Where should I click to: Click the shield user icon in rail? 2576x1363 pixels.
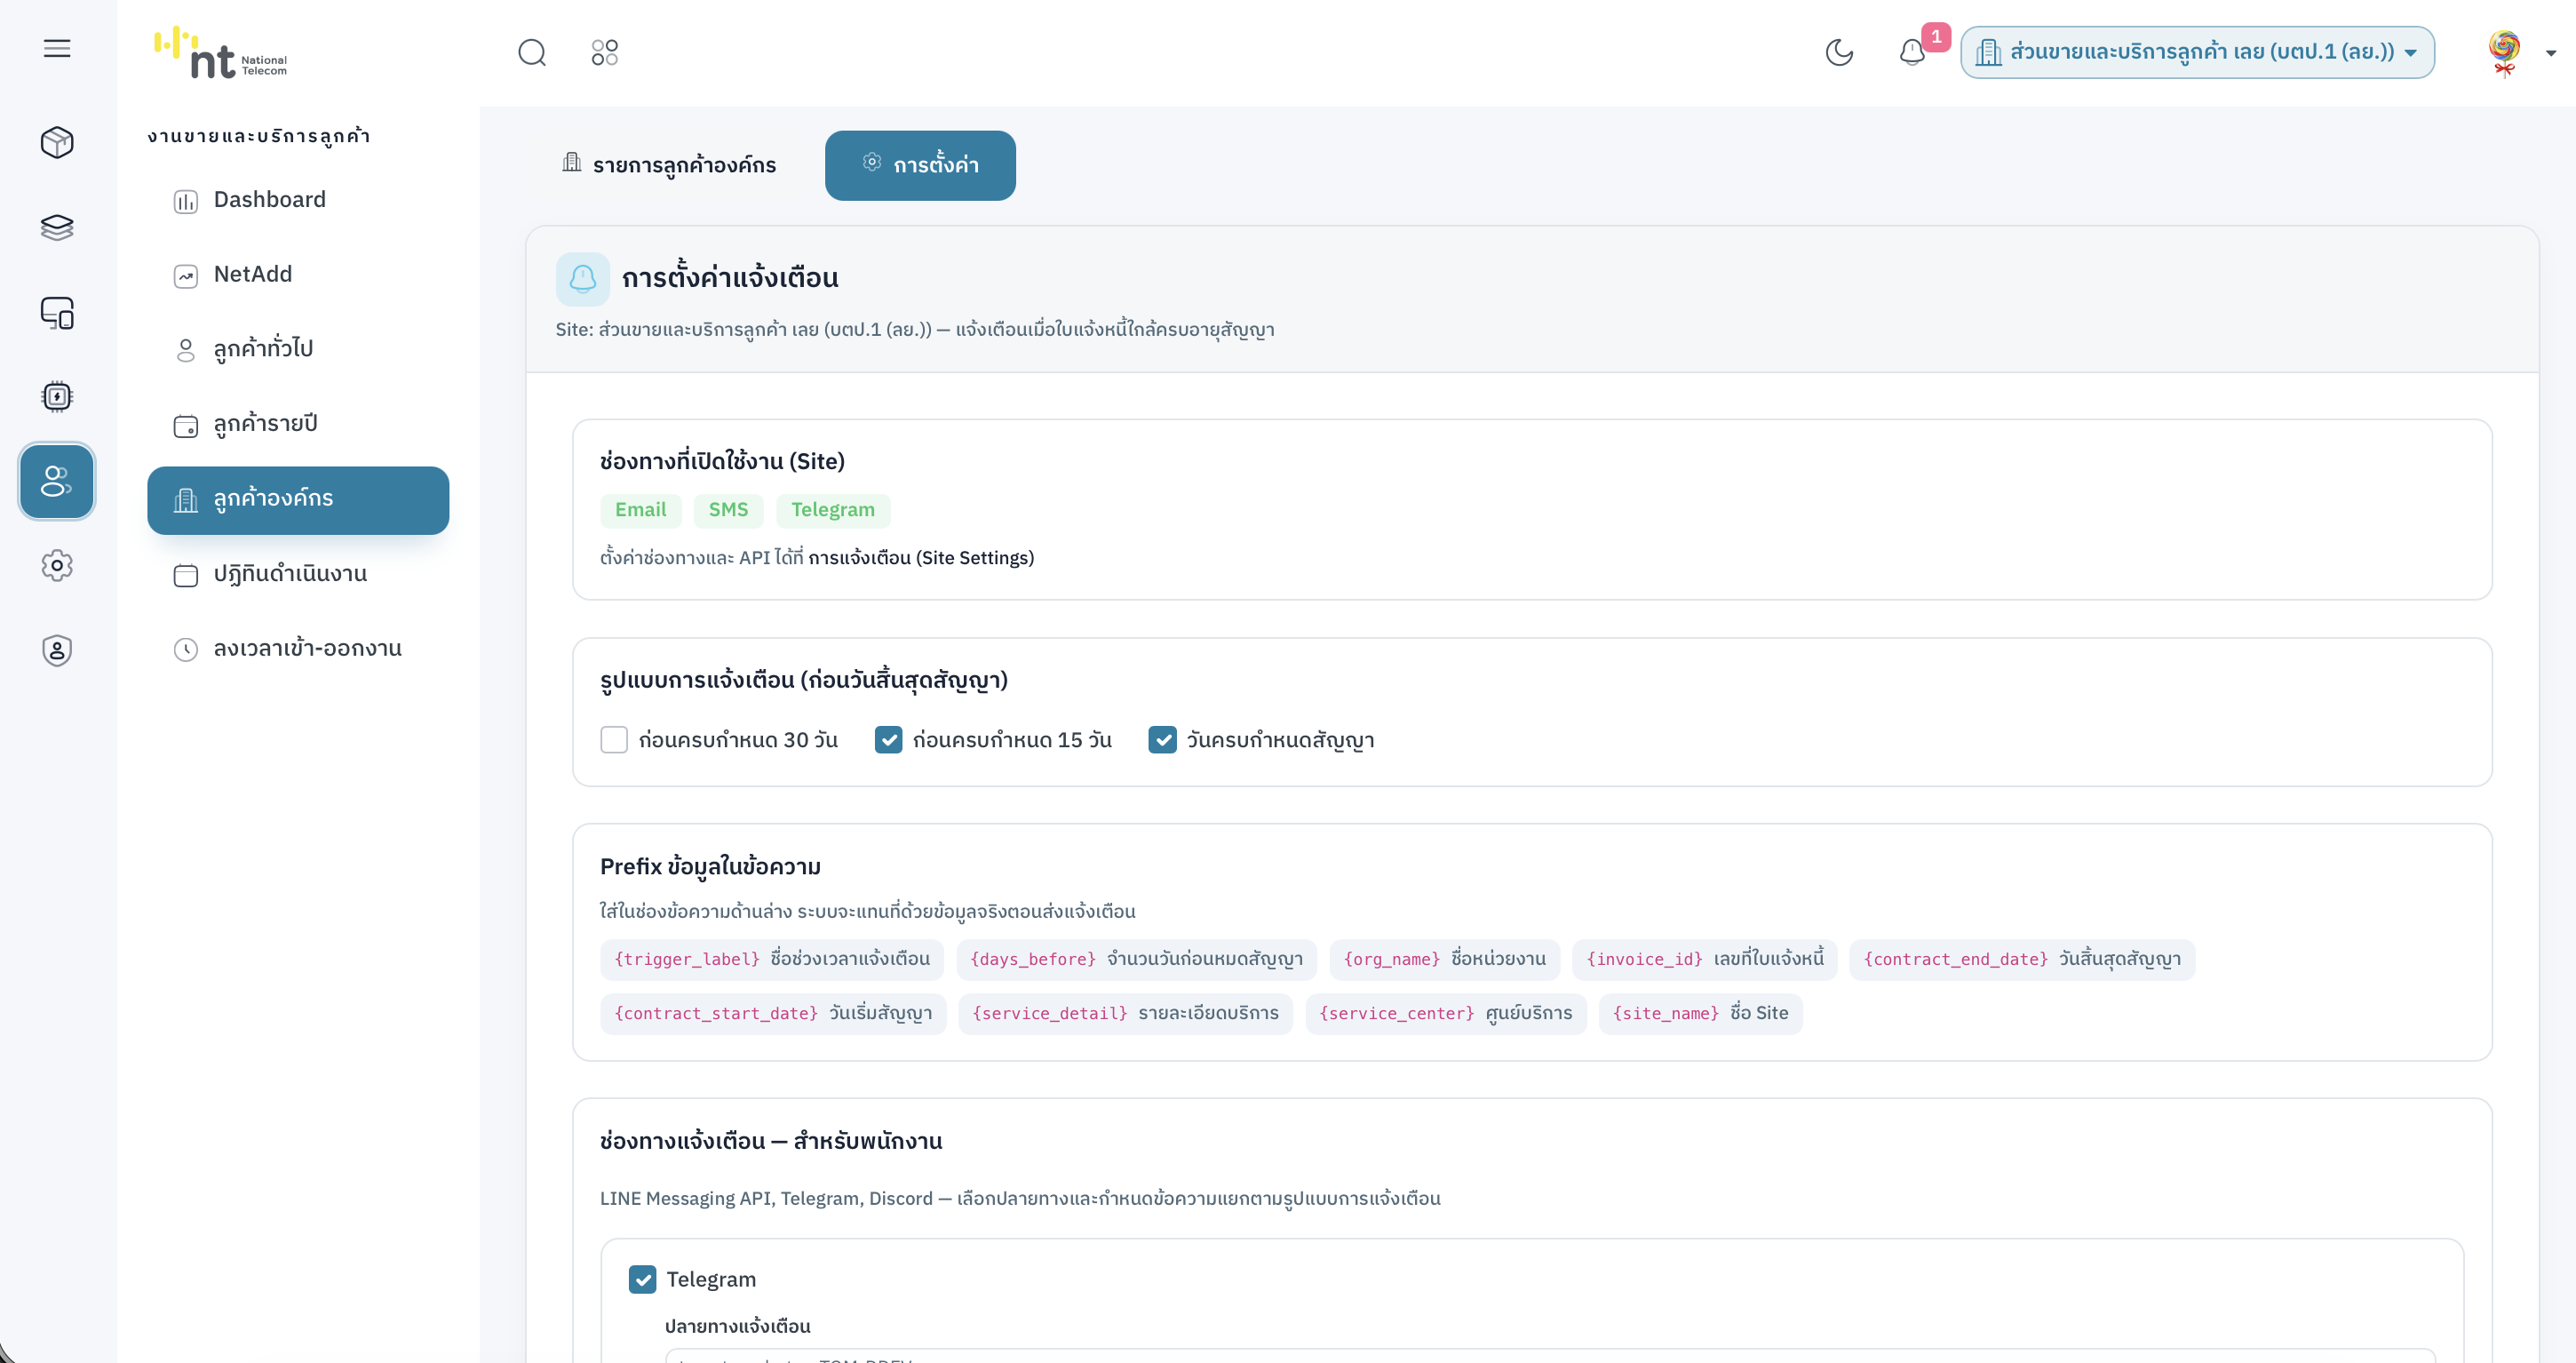pyautogui.click(x=57, y=651)
